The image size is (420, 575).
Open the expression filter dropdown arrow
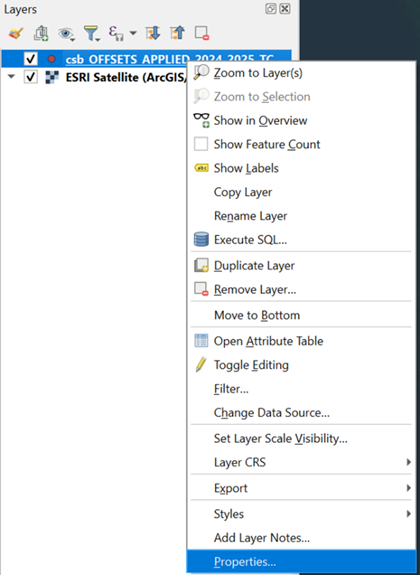pyautogui.click(x=133, y=33)
